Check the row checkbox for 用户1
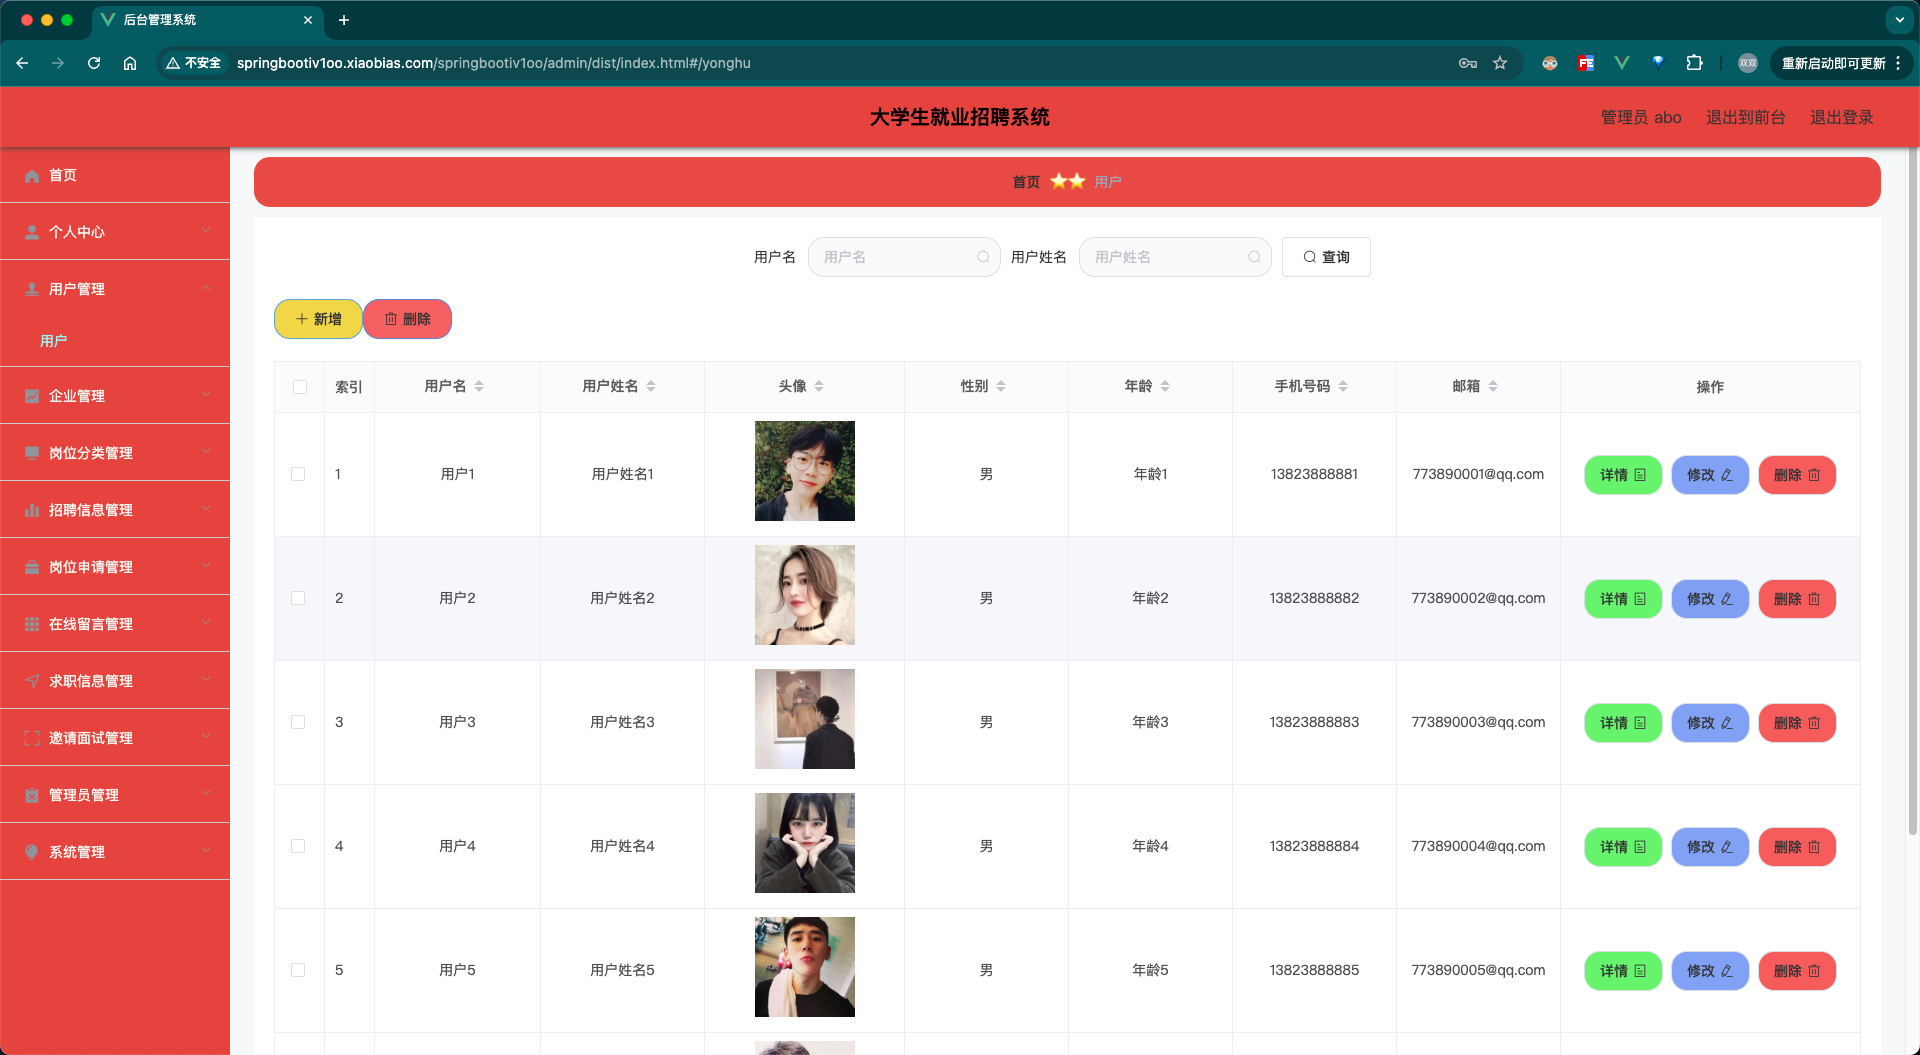 (x=298, y=474)
